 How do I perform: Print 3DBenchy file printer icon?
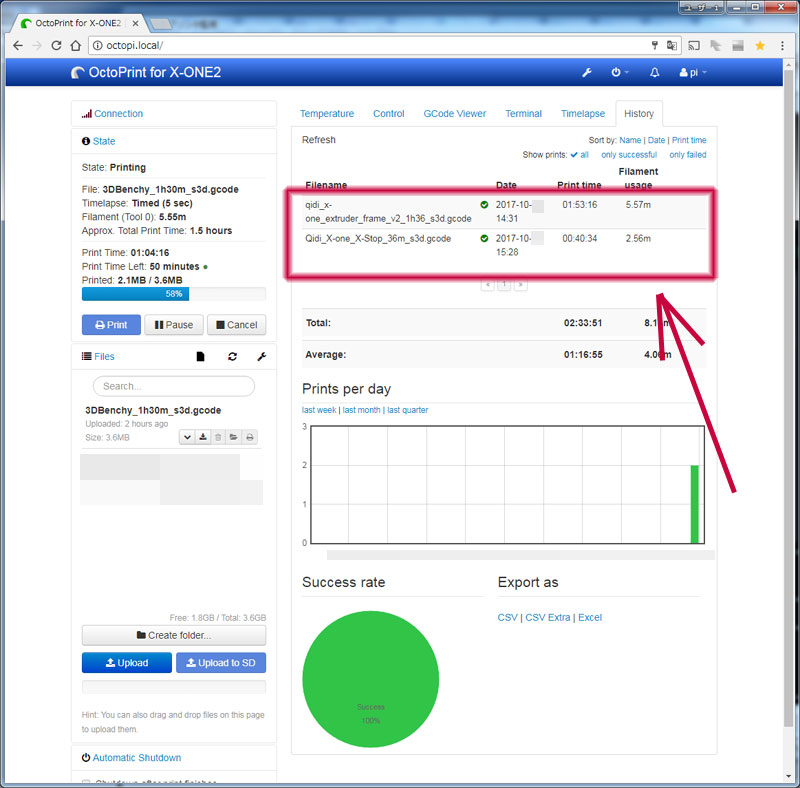(x=249, y=437)
